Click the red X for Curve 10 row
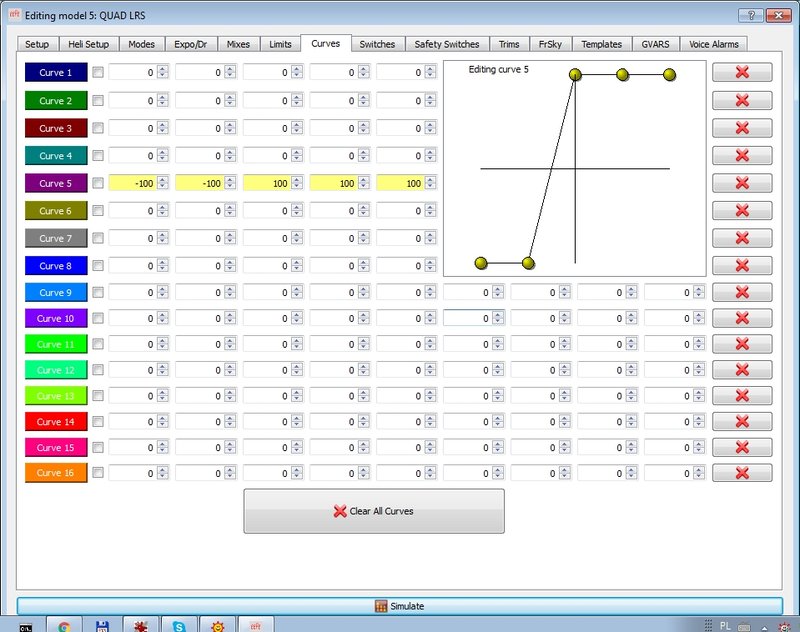The image size is (800, 632). pos(742,318)
